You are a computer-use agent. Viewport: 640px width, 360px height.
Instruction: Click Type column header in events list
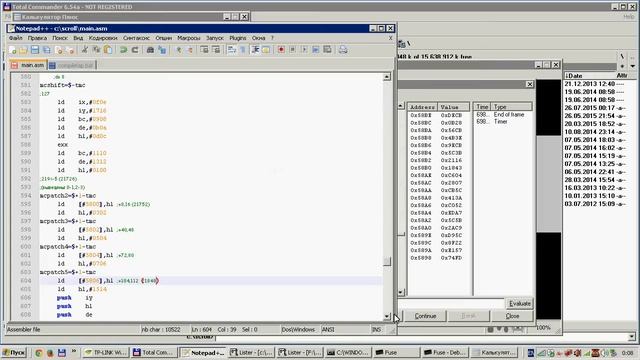click(x=511, y=107)
